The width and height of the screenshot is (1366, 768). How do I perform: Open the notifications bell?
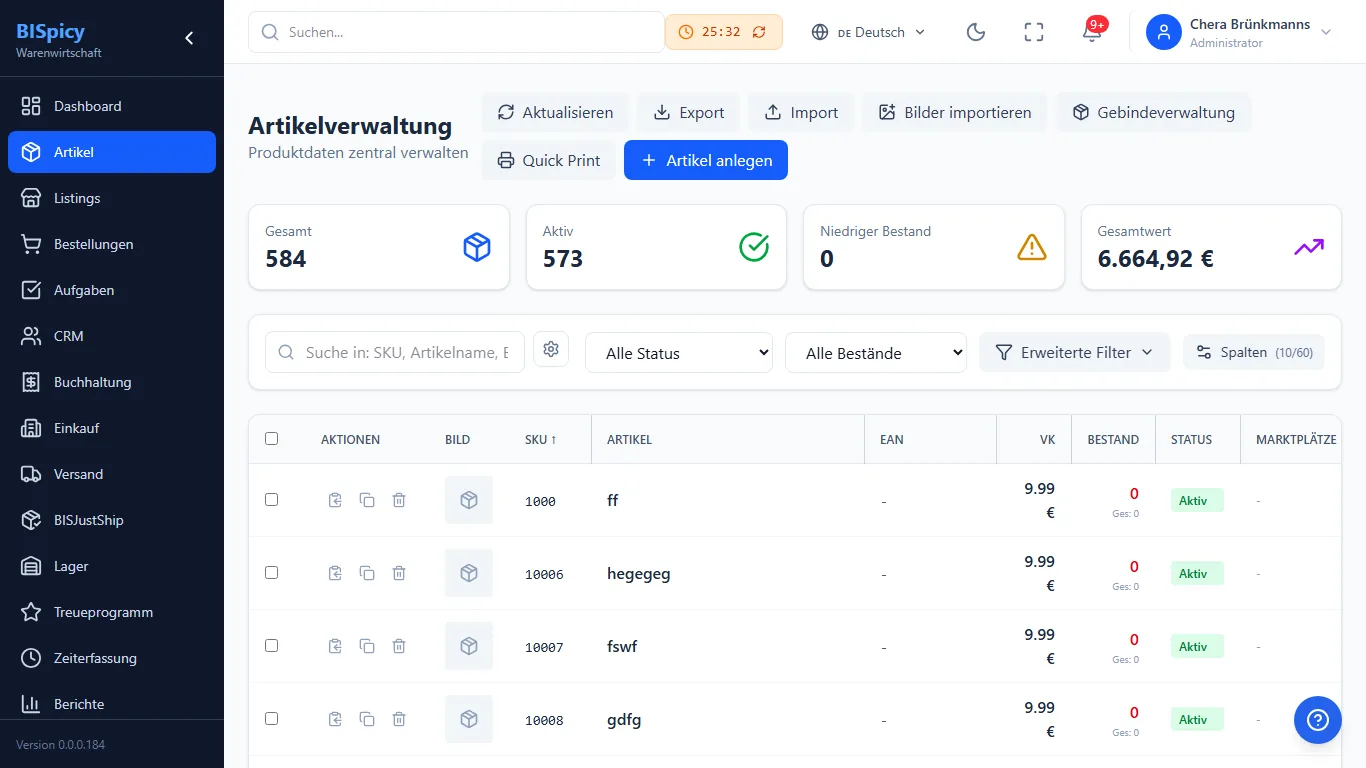click(x=1092, y=32)
